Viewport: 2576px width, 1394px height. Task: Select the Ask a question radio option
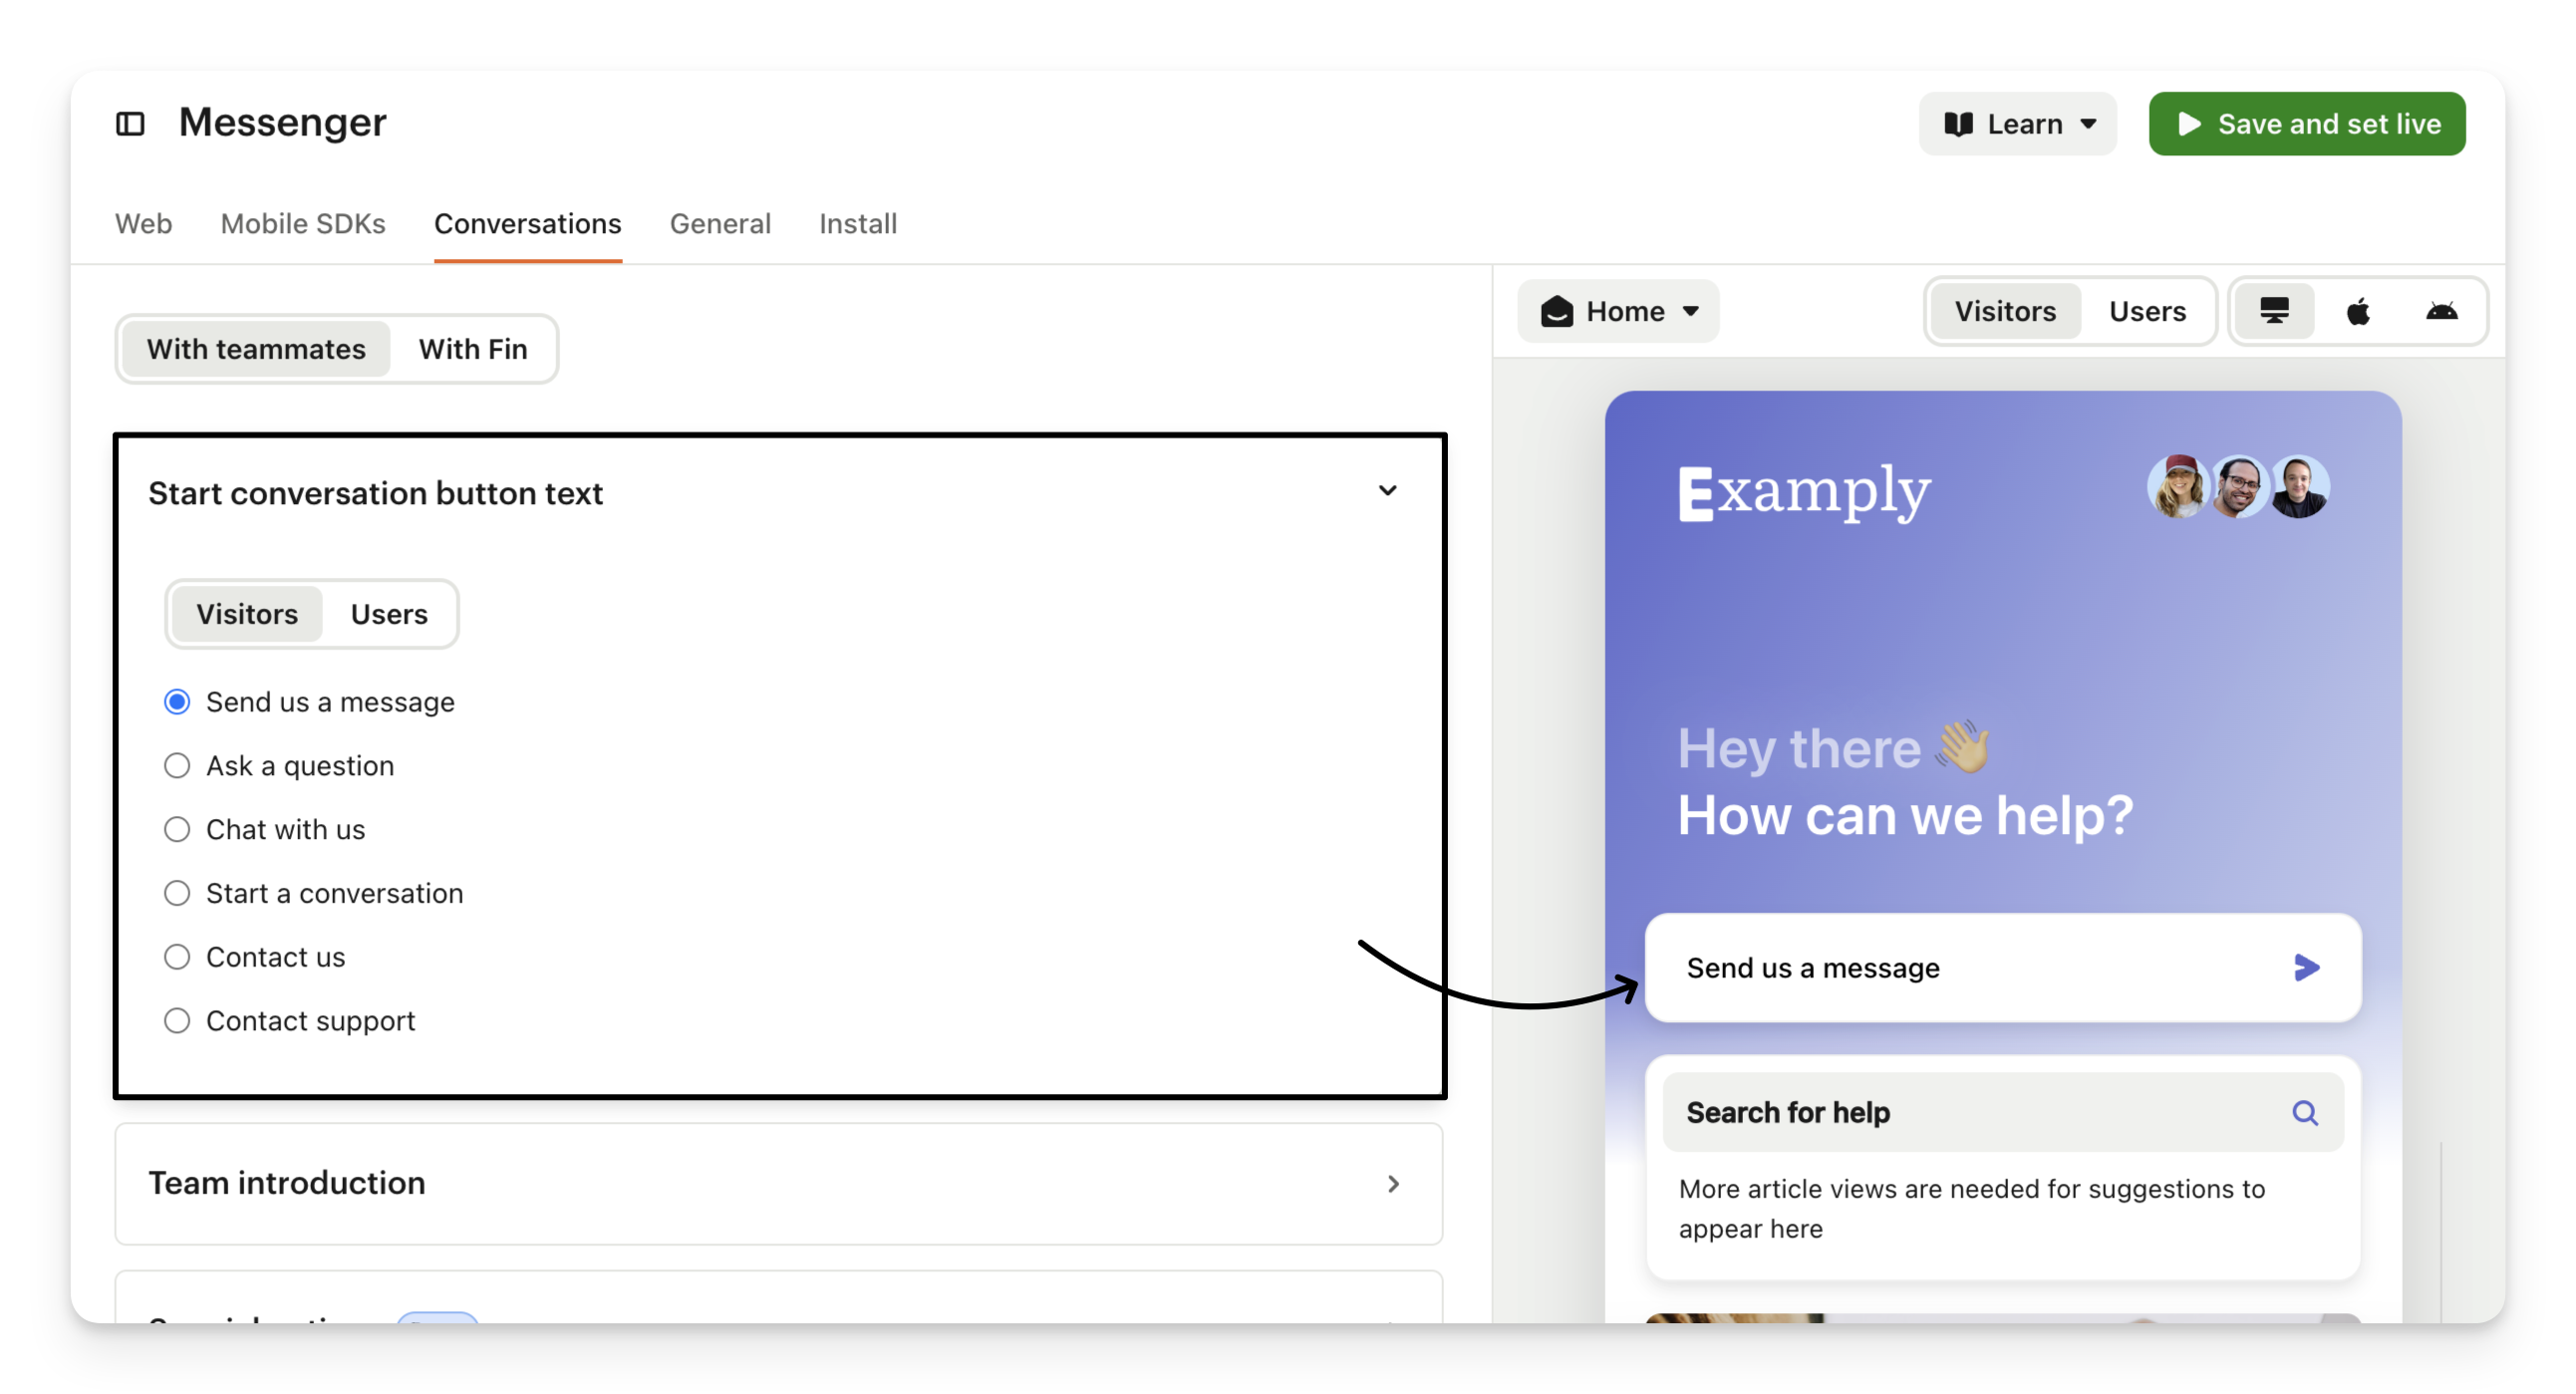click(x=177, y=766)
